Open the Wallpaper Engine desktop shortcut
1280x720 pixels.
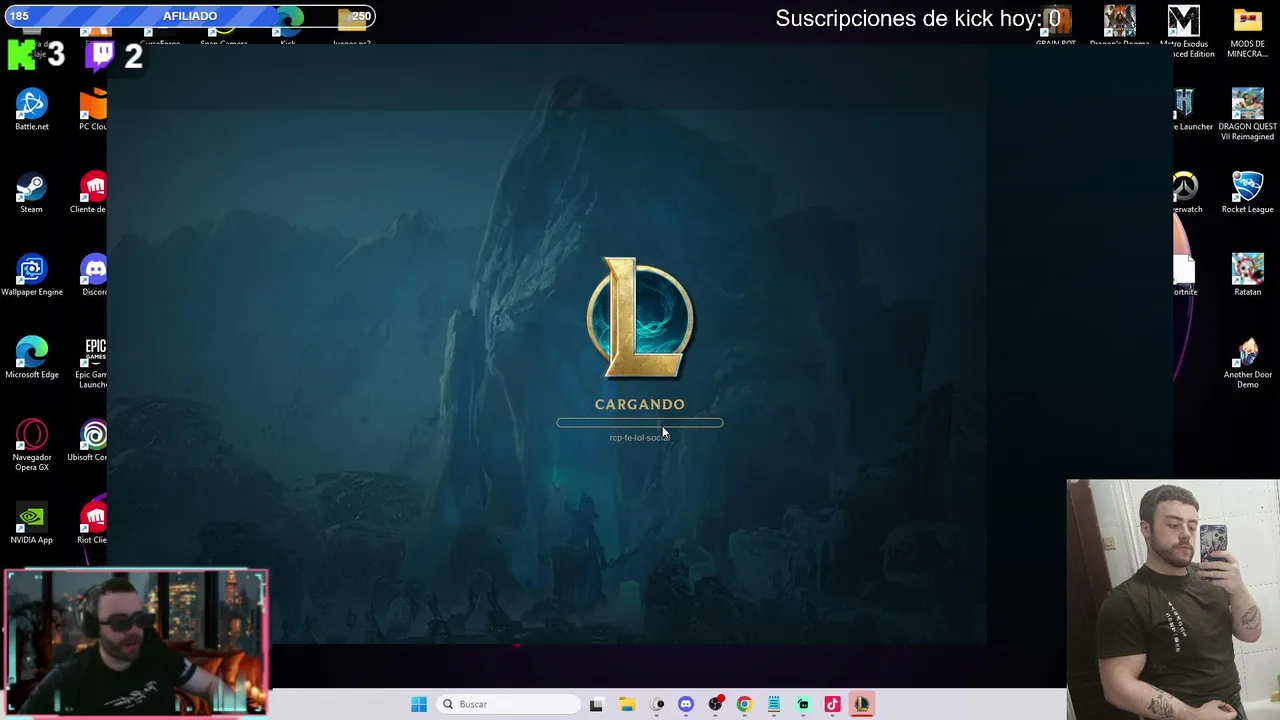click(31, 276)
